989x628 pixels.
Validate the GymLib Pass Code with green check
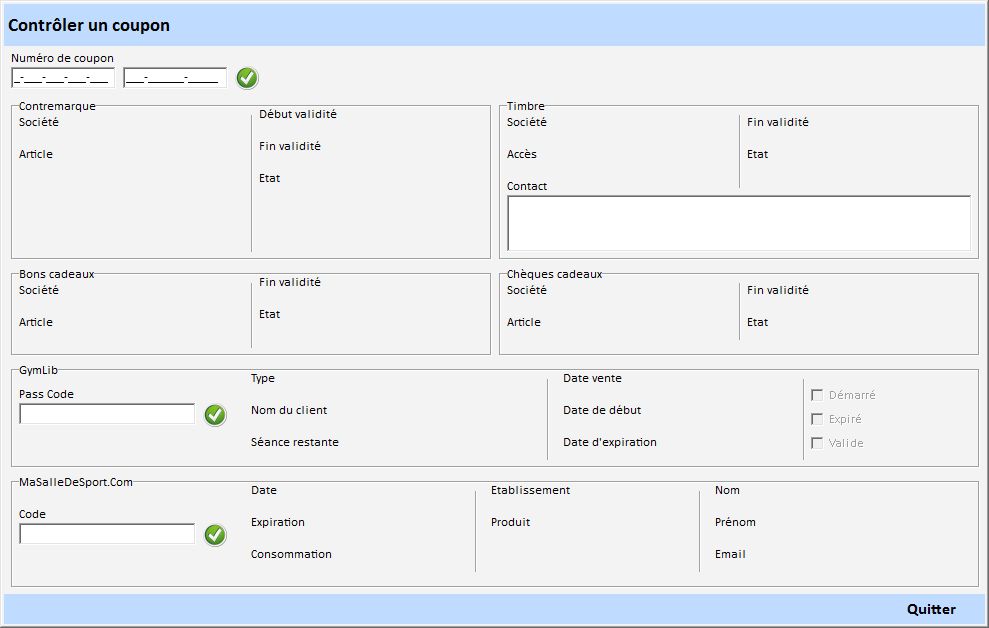pyautogui.click(x=215, y=415)
